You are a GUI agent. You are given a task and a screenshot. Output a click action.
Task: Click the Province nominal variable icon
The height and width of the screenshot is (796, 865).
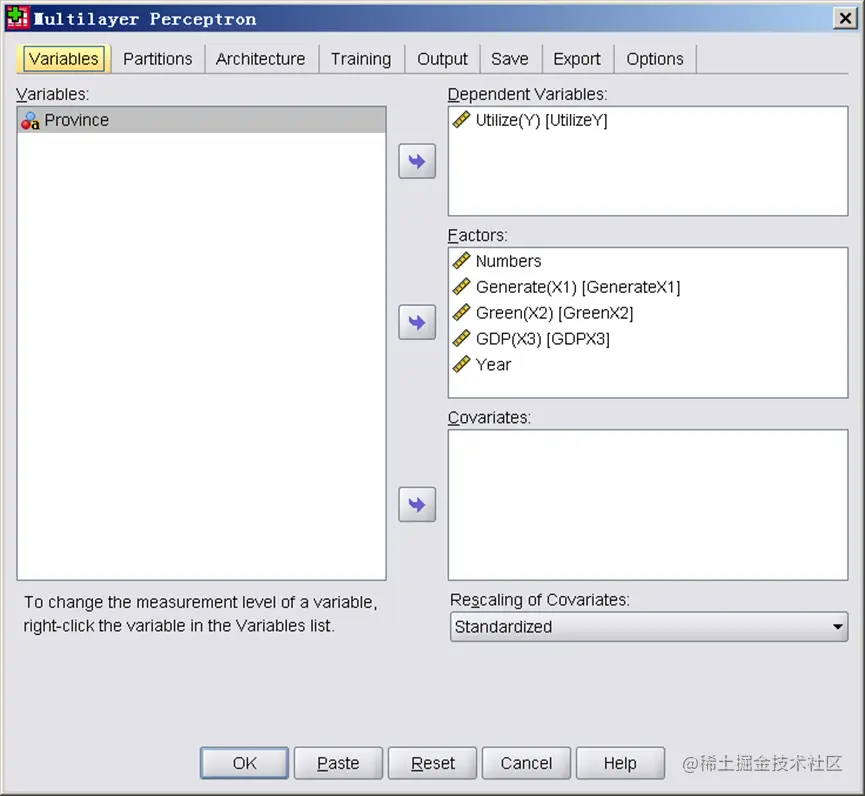[30, 120]
